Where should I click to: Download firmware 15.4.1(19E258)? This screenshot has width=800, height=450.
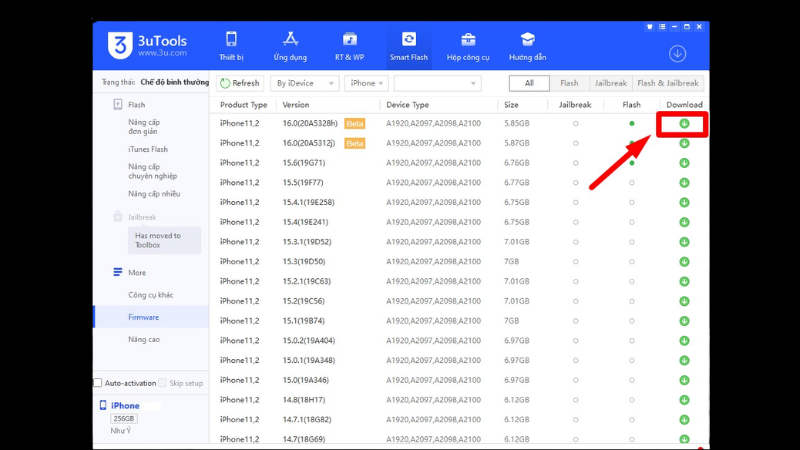[x=684, y=203]
